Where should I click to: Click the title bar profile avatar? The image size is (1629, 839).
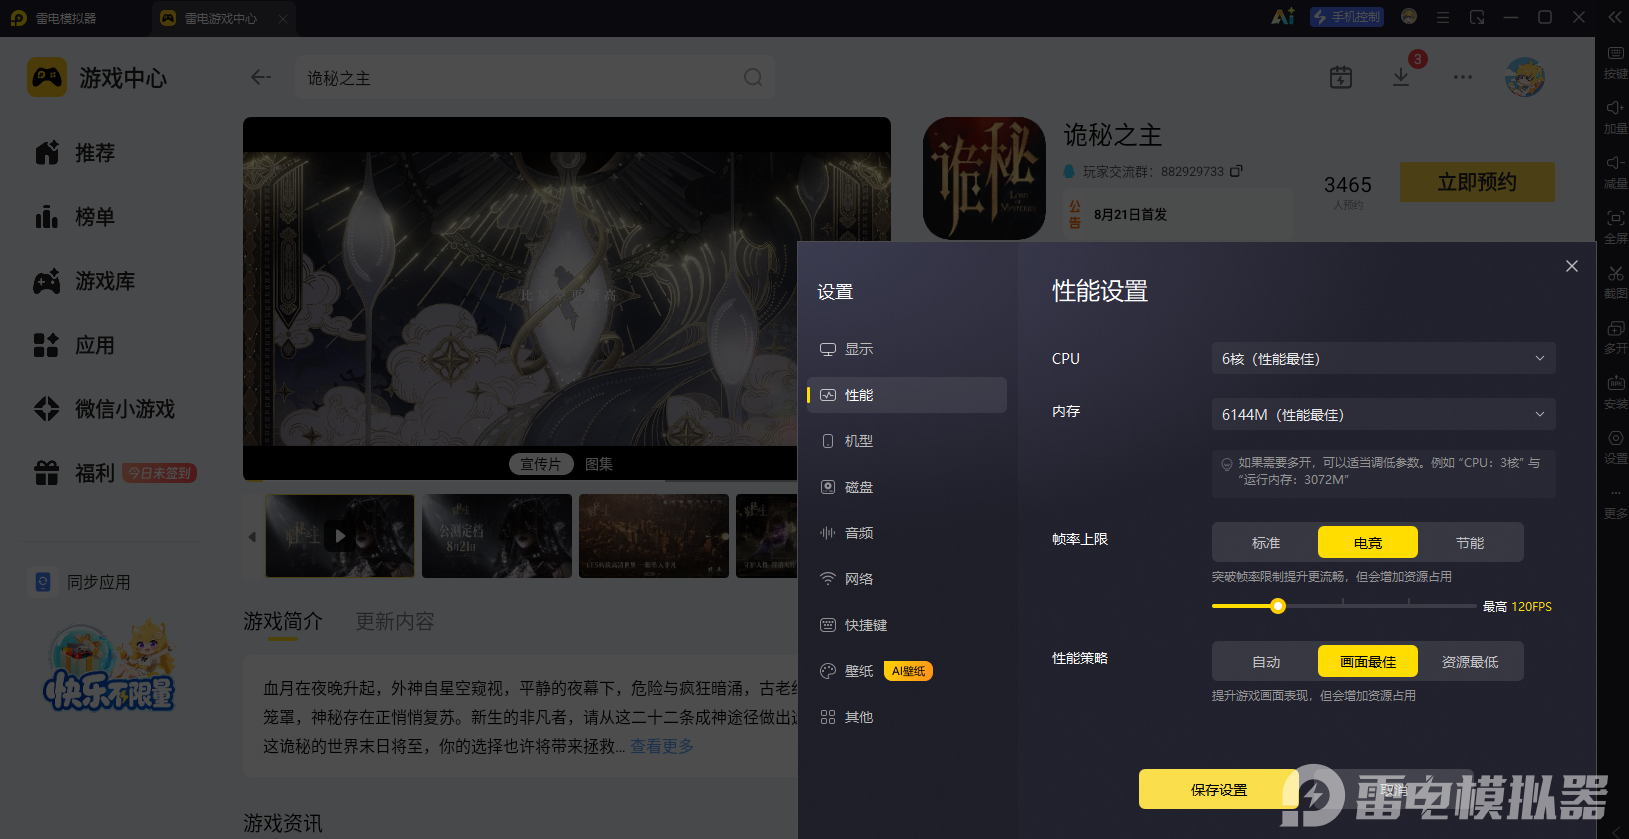coord(1409,17)
